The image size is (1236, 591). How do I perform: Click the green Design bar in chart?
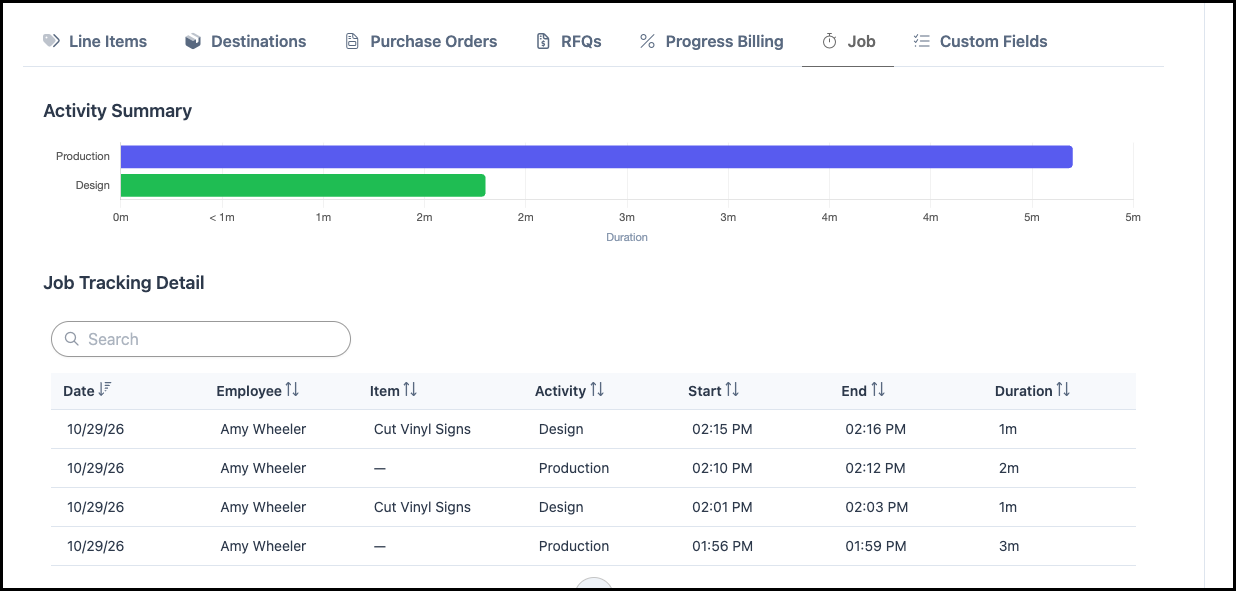coord(303,185)
